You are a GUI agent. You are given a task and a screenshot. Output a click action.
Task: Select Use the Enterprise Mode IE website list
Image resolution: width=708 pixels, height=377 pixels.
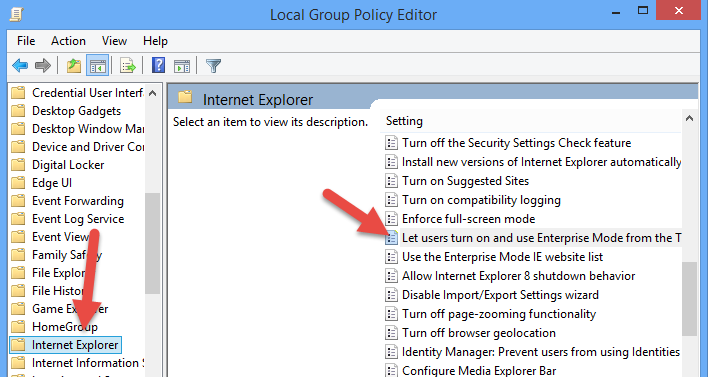[x=503, y=257]
